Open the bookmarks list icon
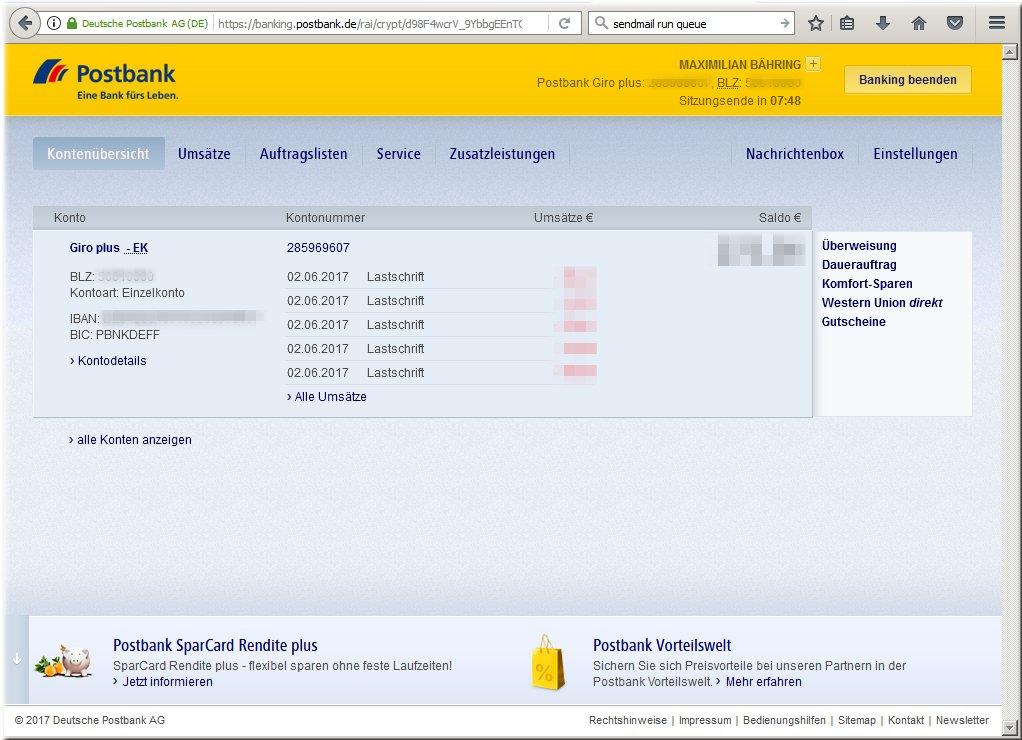The width and height of the screenshot is (1022, 740). click(847, 23)
